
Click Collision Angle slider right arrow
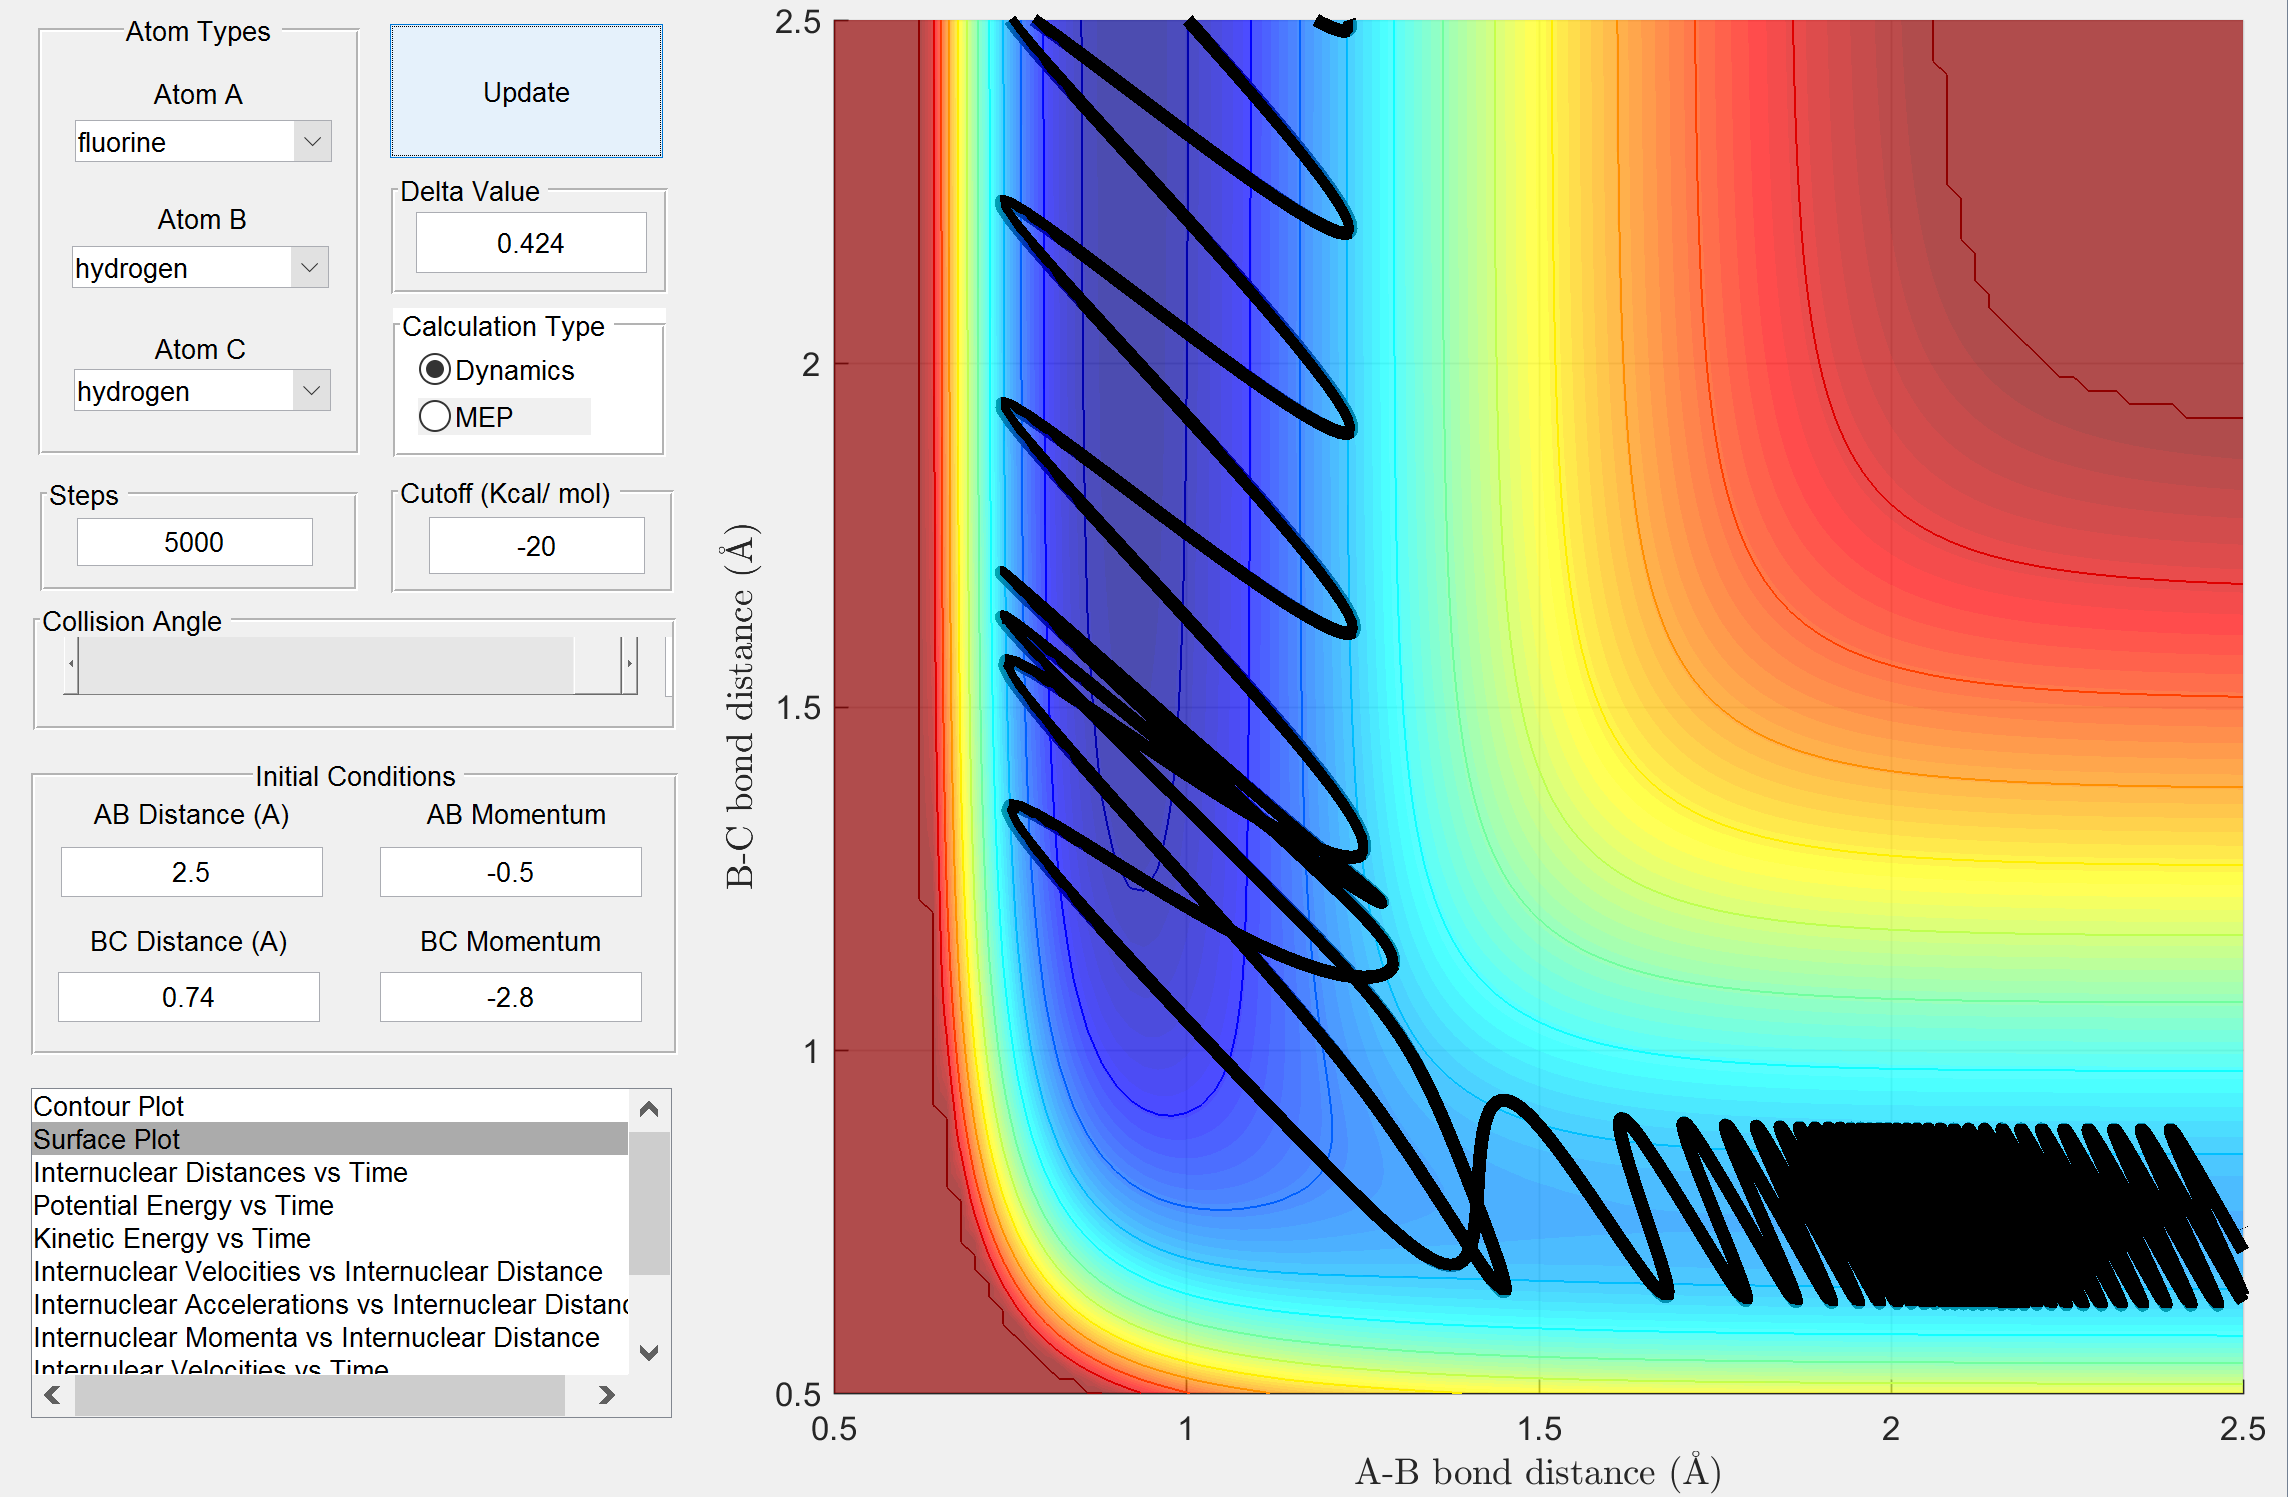coord(629,664)
